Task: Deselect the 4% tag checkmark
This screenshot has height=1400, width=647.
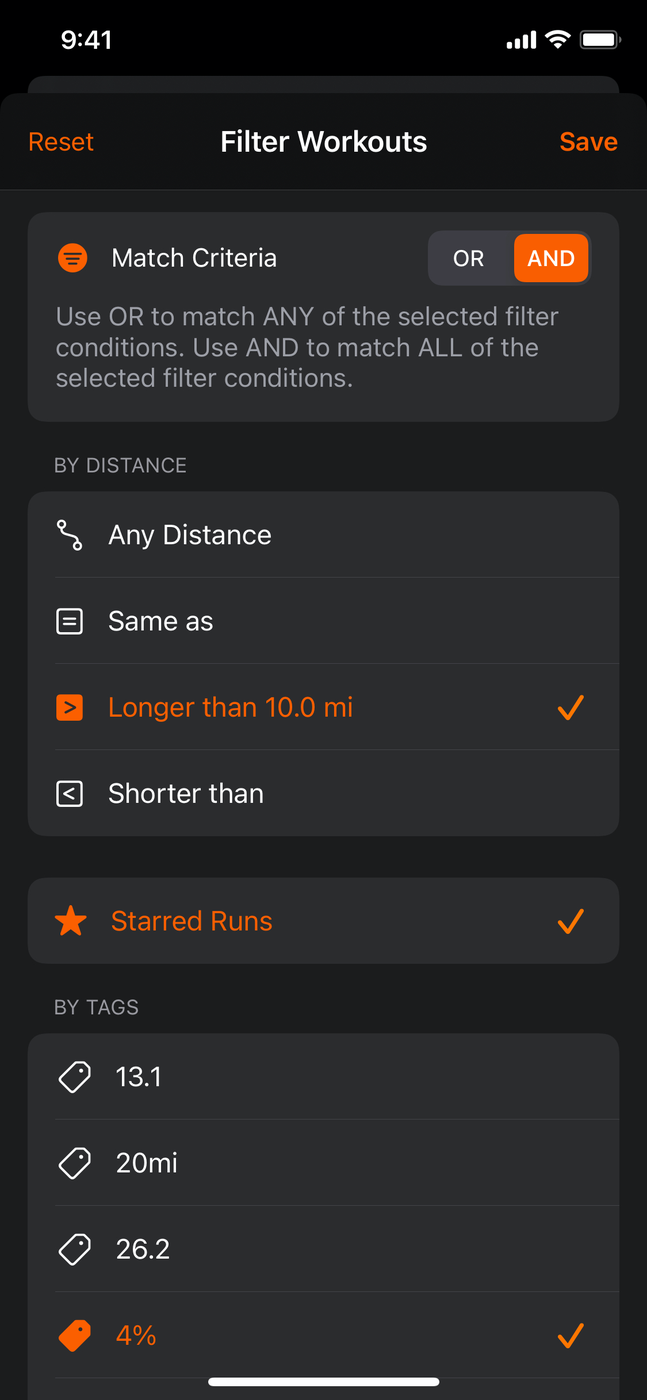Action: tap(570, 1335)
